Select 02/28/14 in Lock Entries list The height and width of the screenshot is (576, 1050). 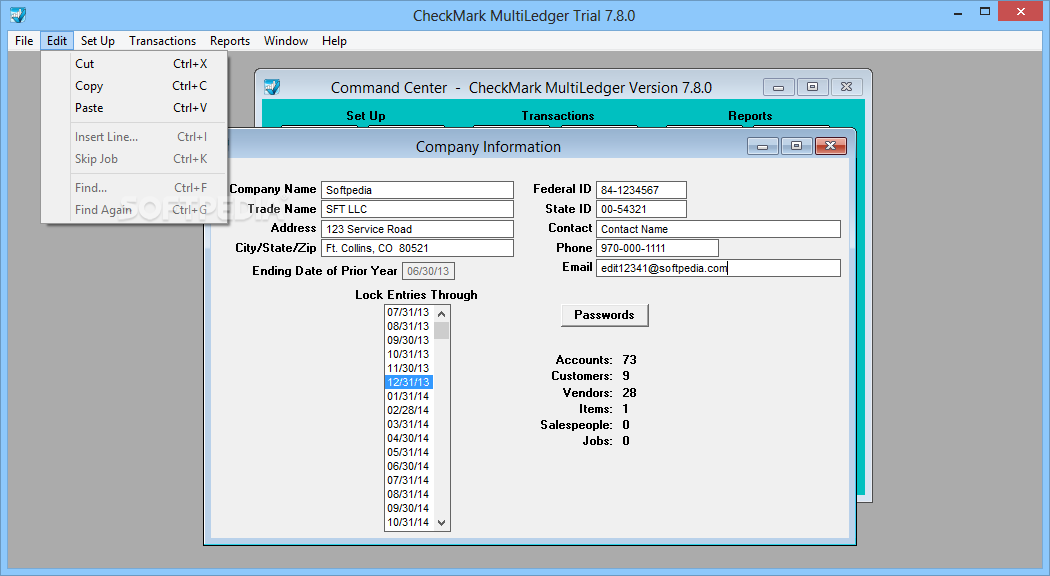pos(408,411)
